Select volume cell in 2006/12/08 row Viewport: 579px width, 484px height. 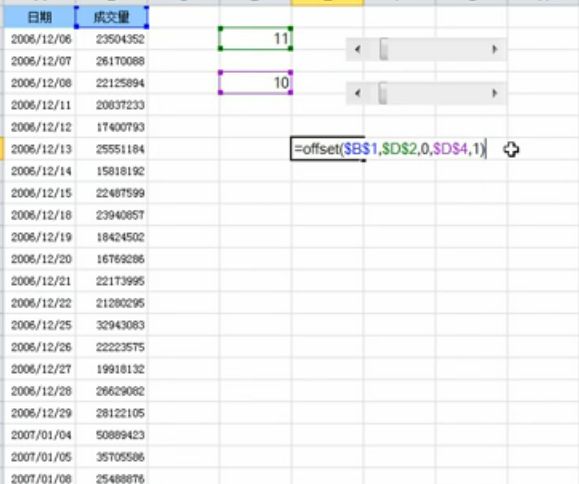point(112,83)
